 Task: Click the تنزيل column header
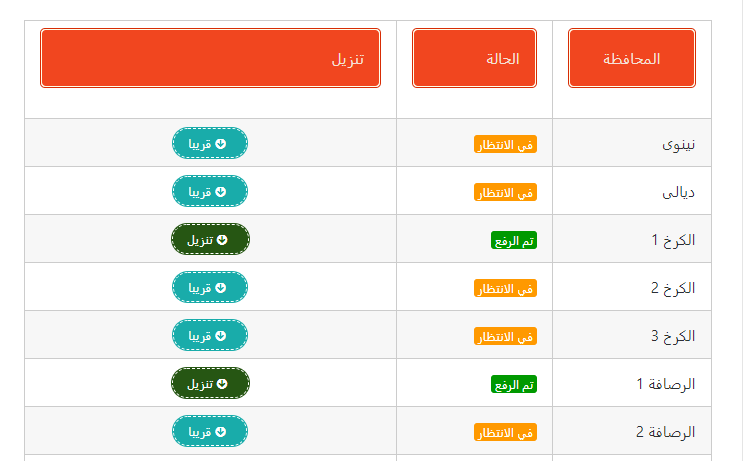pyautogui.click(x=210, y=58)
